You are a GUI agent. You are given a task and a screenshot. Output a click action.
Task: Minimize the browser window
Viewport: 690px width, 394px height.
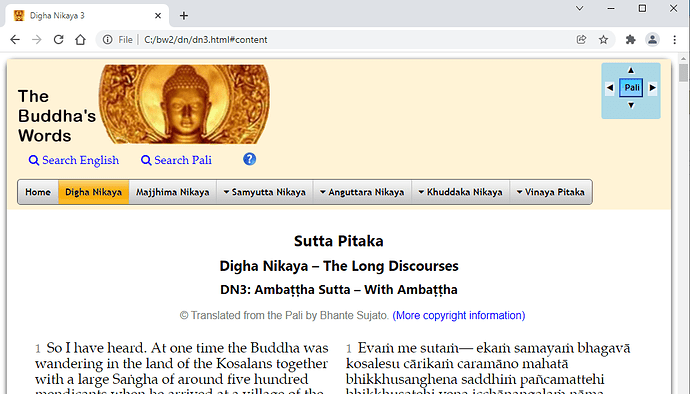pos(611,8)
